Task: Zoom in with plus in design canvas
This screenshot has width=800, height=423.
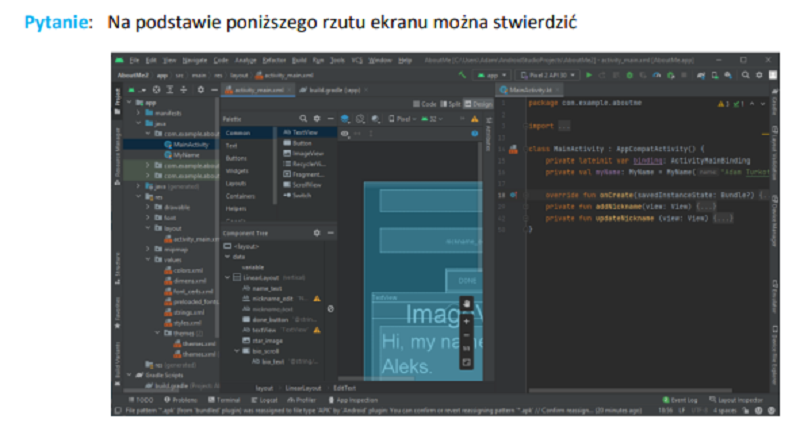Action: (x=466, y=321)
